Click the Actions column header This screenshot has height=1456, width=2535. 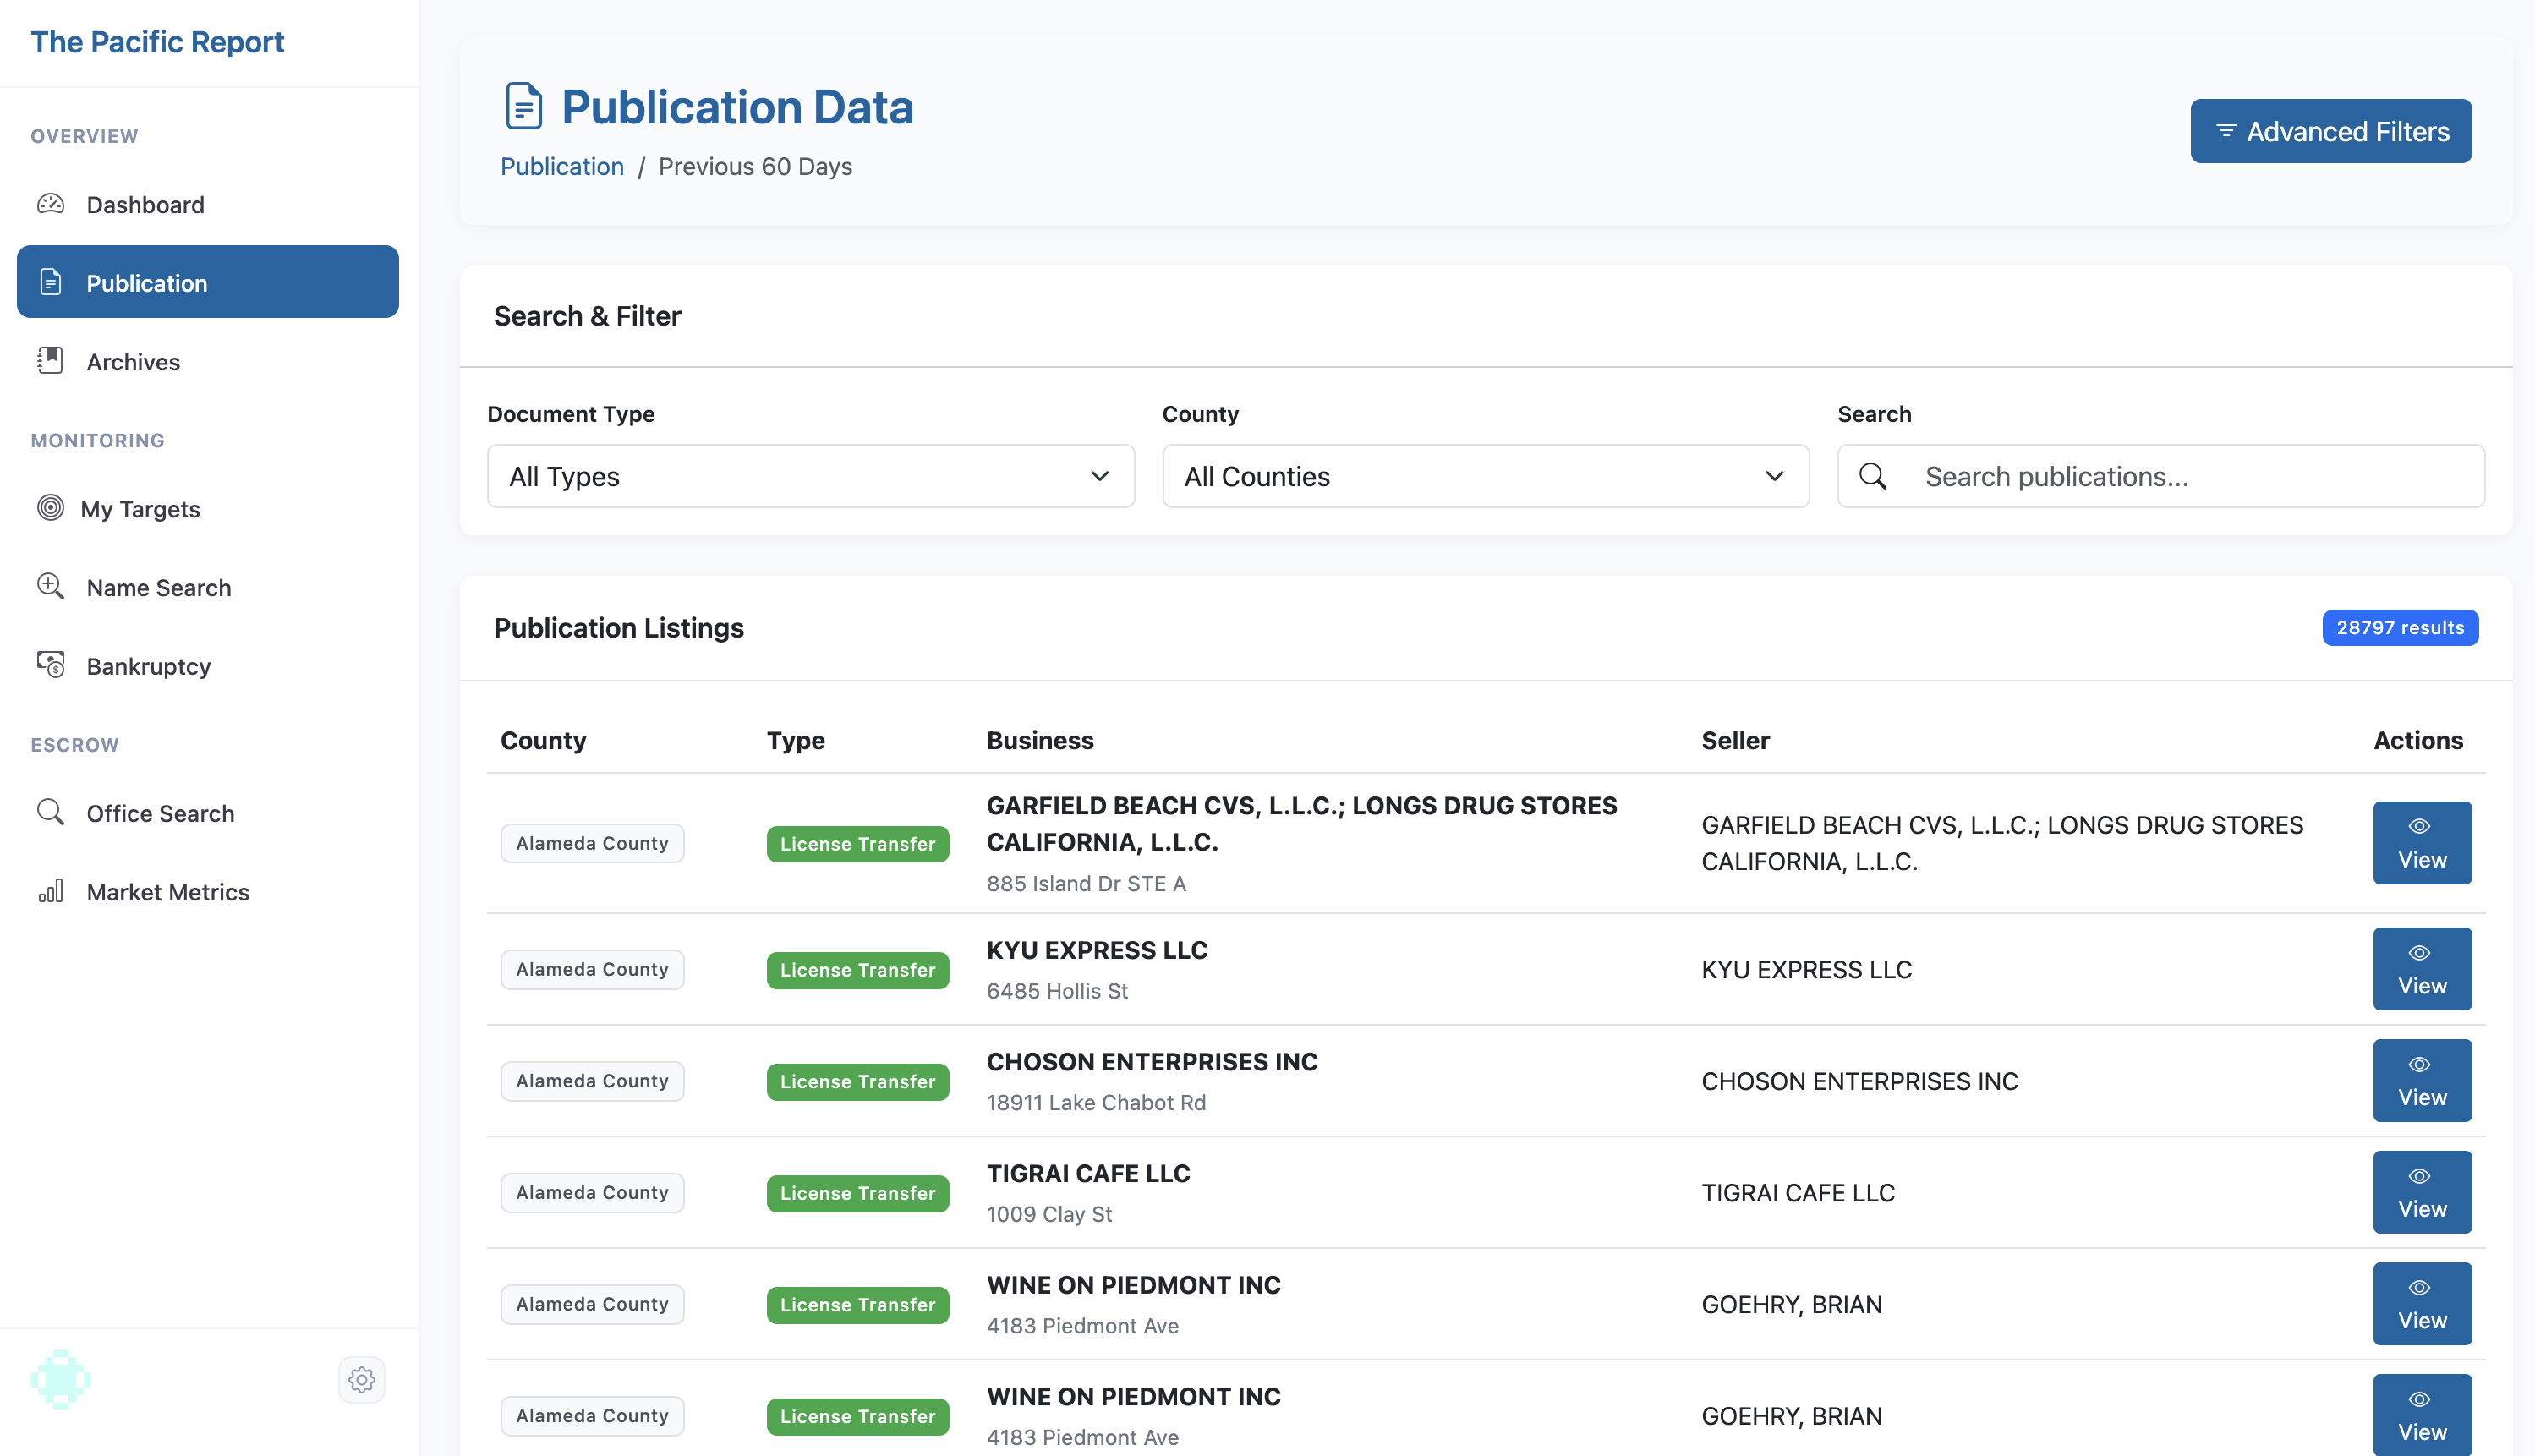(2418, 740)
